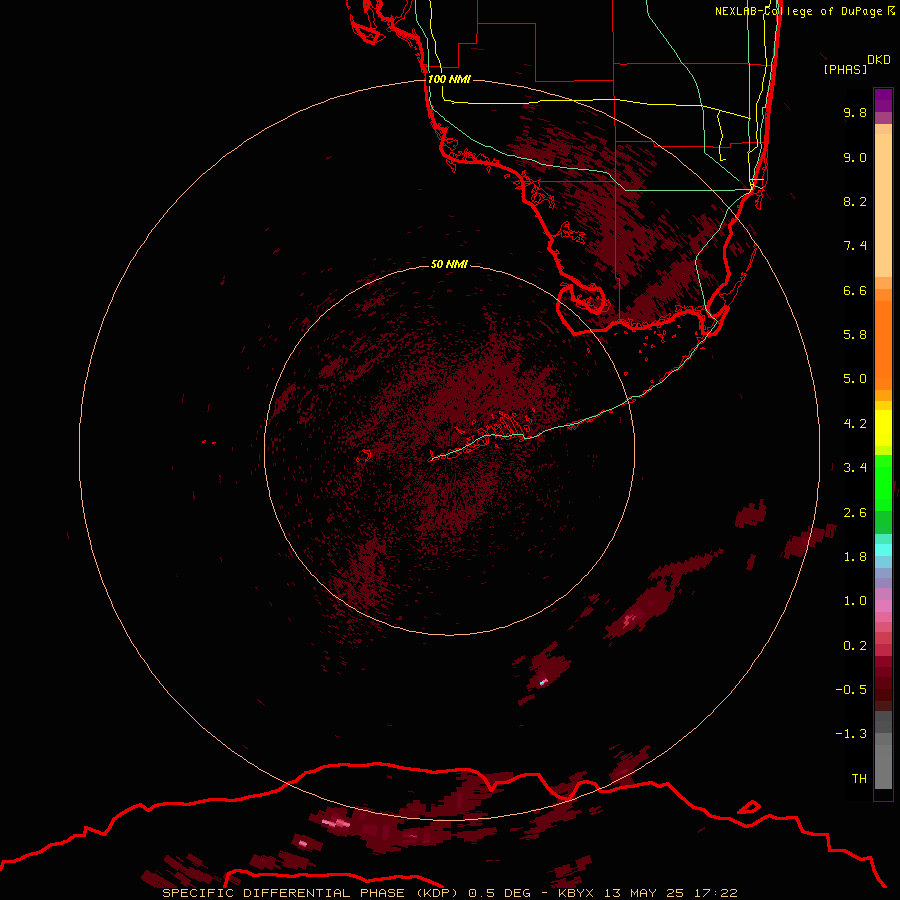This screenshot has width=900, height=900.
Task: Click the 8.2 value on the color scale
Action: [855, 201]
